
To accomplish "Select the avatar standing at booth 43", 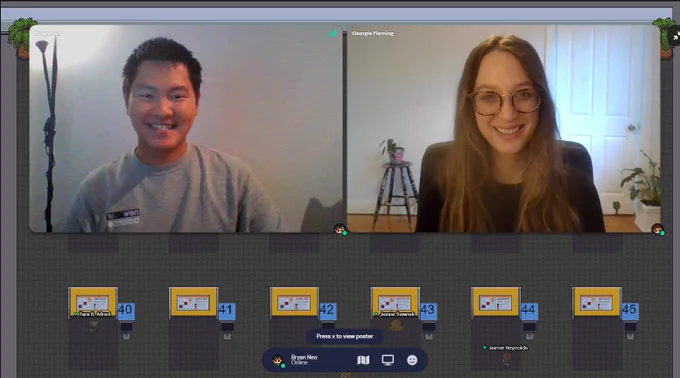I will [x=395, y=326].
